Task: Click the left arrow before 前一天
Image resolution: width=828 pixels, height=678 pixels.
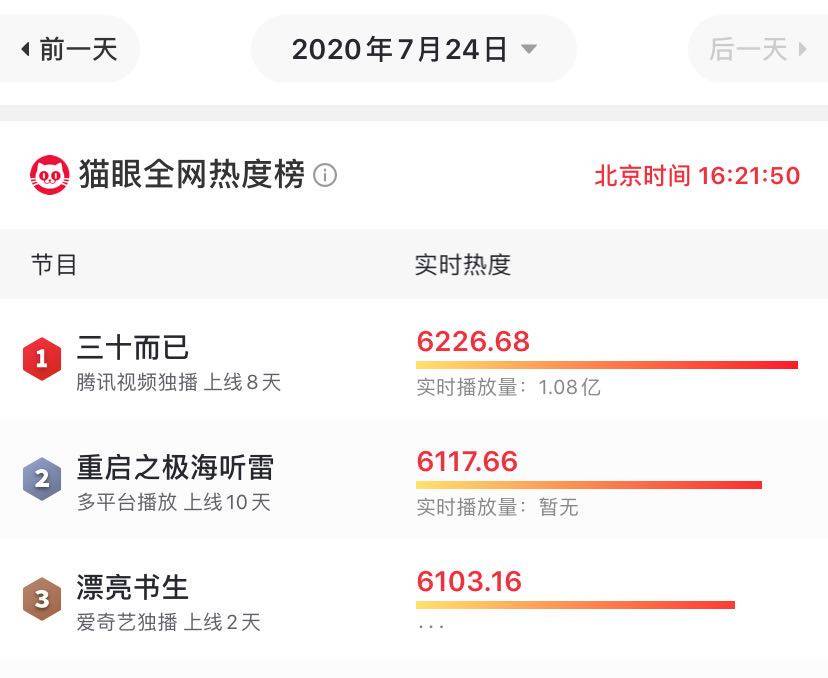Action: pyautogui.click(x=27, y=47)
